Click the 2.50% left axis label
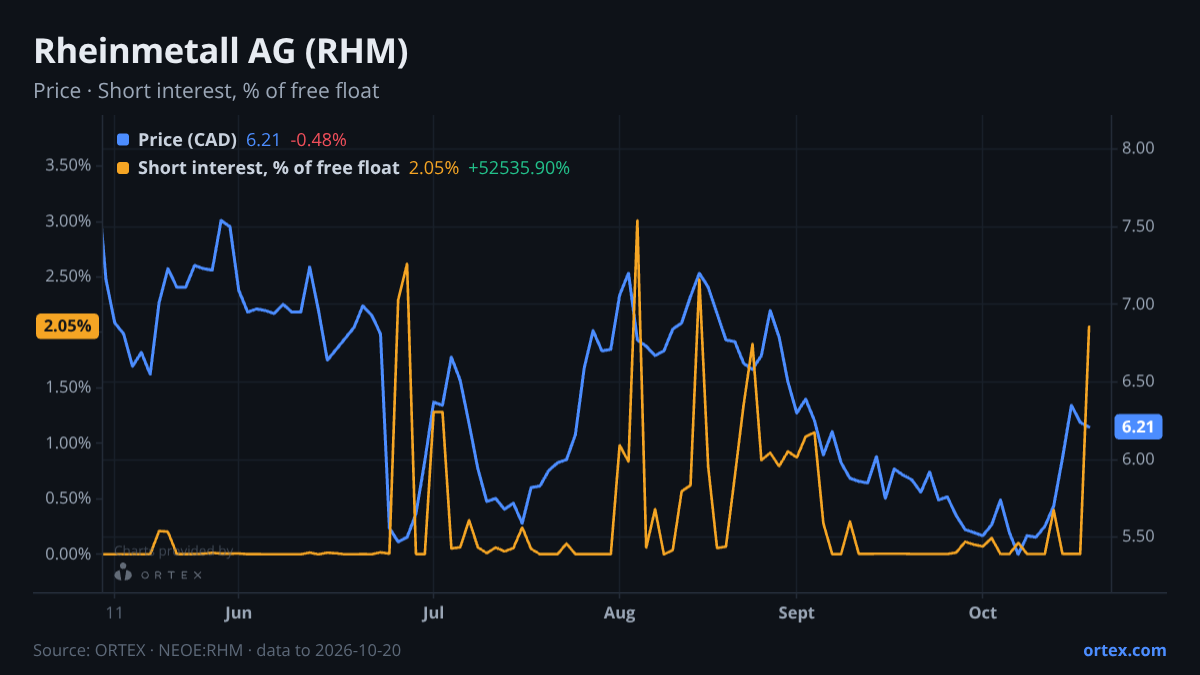 [68, 276]
